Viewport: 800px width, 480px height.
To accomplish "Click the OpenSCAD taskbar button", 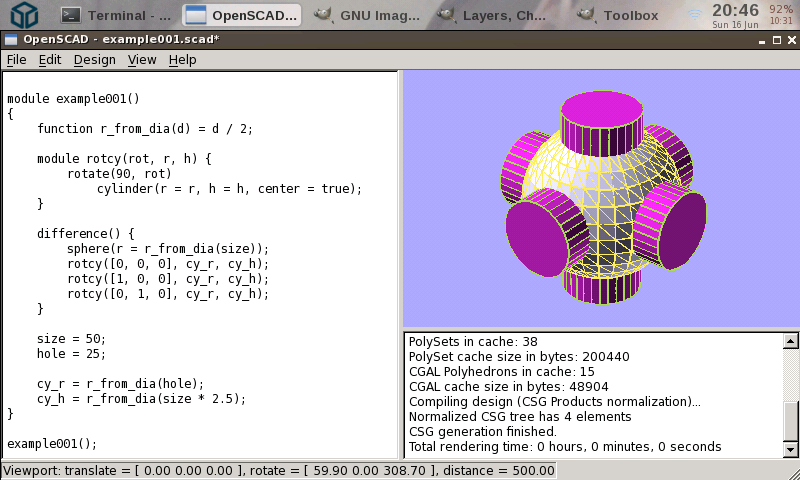I will click(242, 15).
